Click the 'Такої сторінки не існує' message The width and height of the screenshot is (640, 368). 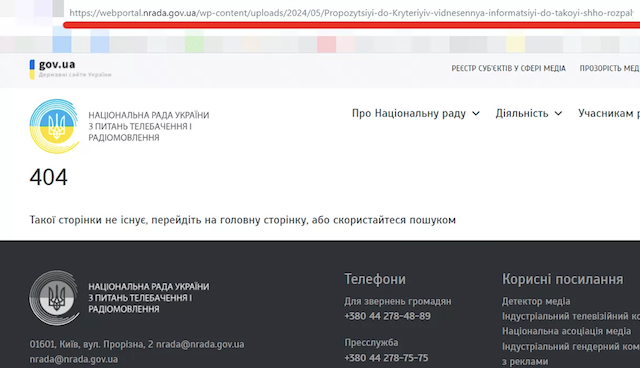(x=242, y=220)
